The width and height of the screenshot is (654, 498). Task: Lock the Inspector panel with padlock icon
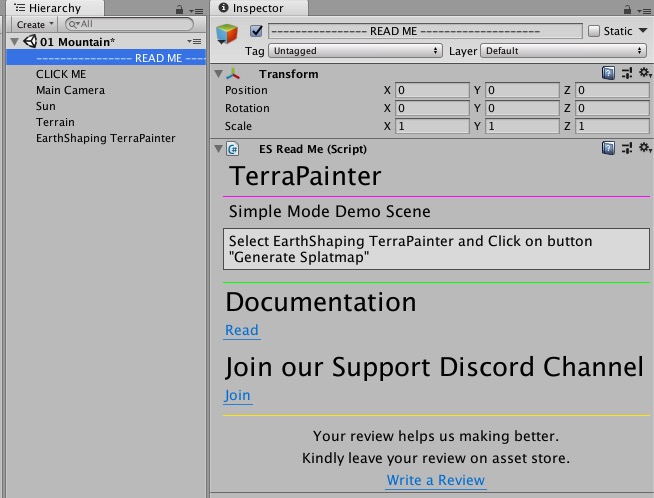[627, 9]
